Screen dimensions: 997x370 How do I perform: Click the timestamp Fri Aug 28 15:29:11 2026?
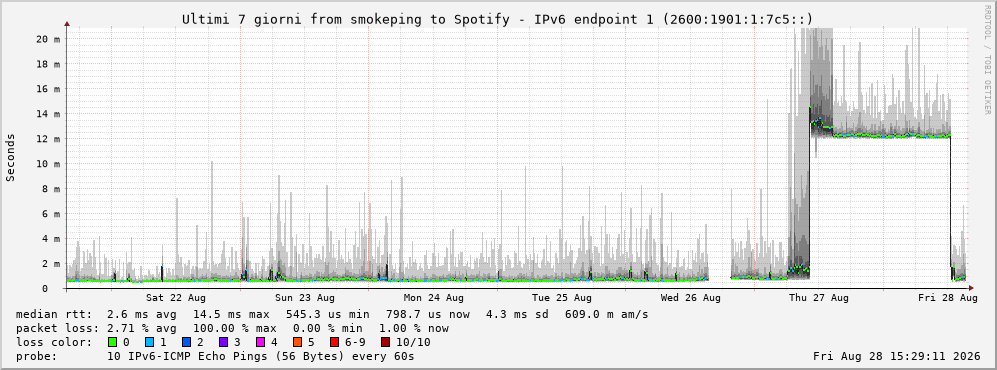pyautogui.click(x=896, y=356)
